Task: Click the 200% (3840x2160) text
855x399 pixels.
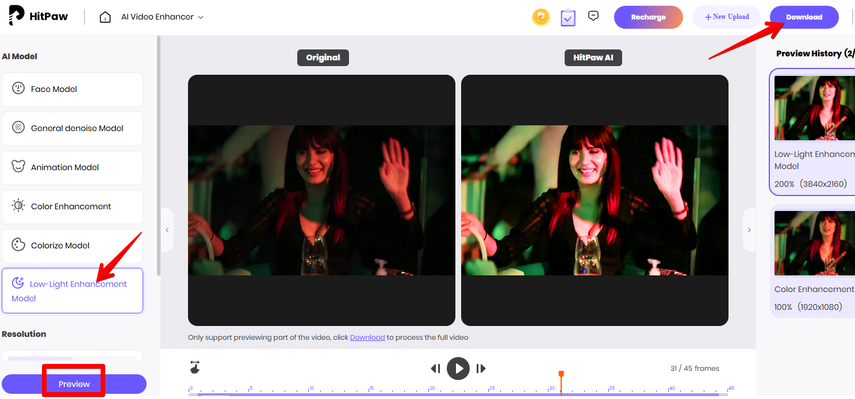Action: (811, 184)
